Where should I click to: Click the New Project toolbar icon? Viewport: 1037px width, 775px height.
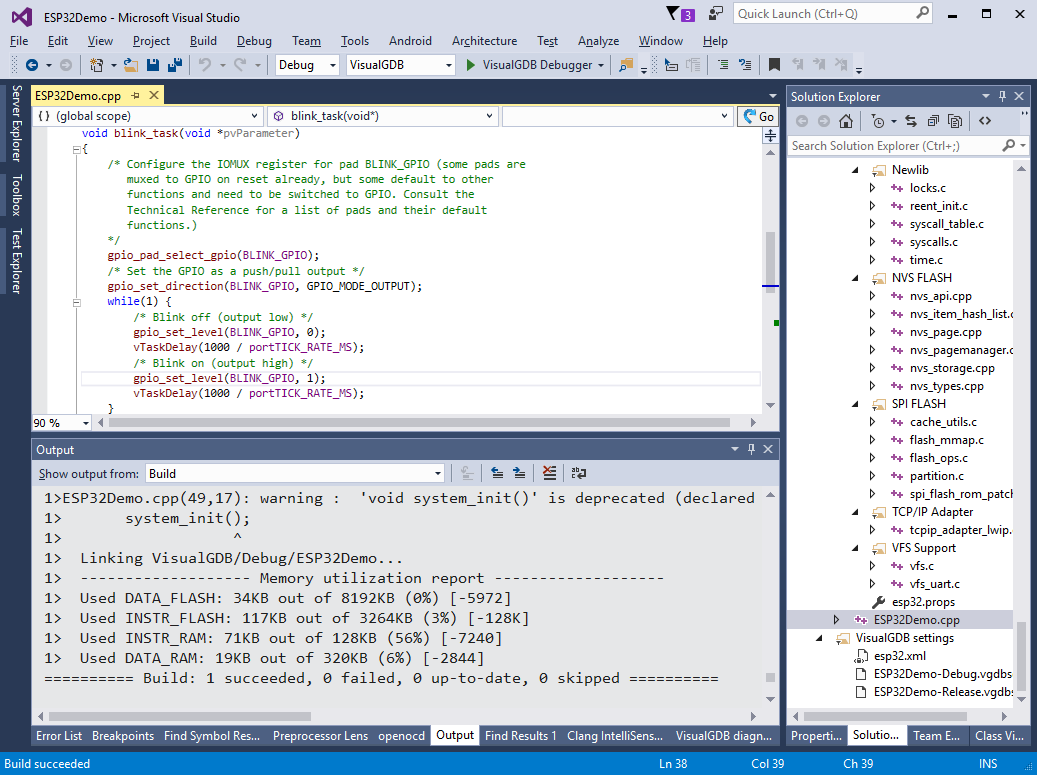tap(97, 65)
